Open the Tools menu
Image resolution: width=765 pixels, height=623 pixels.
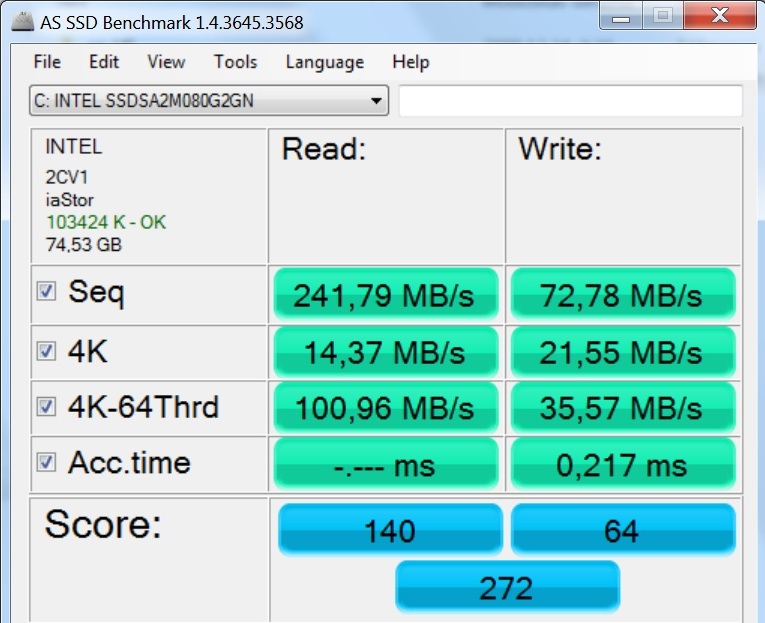tap(236, 62)
